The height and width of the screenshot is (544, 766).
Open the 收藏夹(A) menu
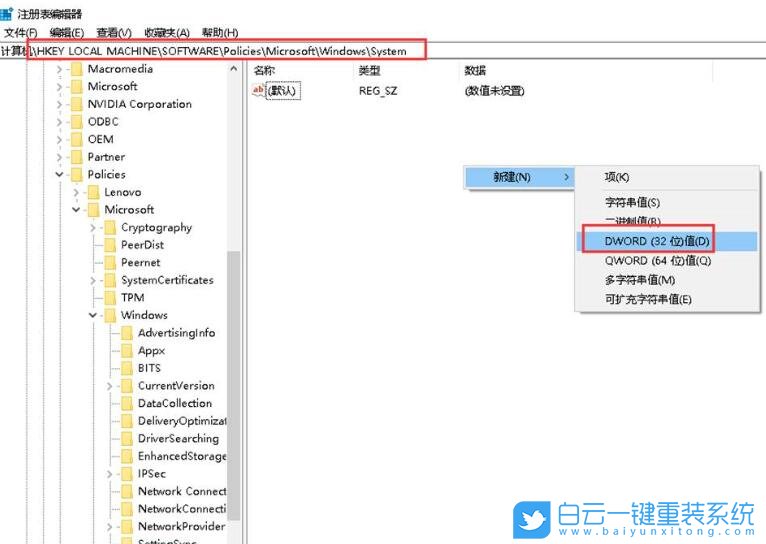(x=167, y=33)
